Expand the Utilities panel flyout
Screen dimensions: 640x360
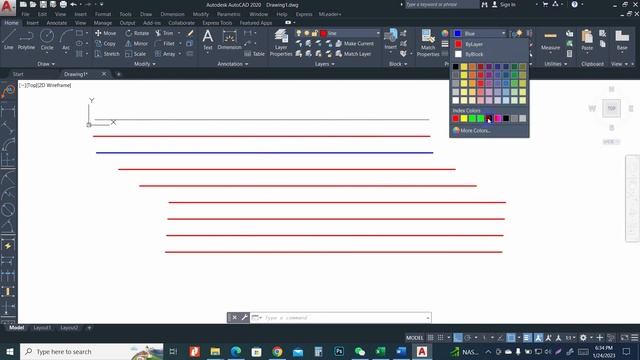555,64
